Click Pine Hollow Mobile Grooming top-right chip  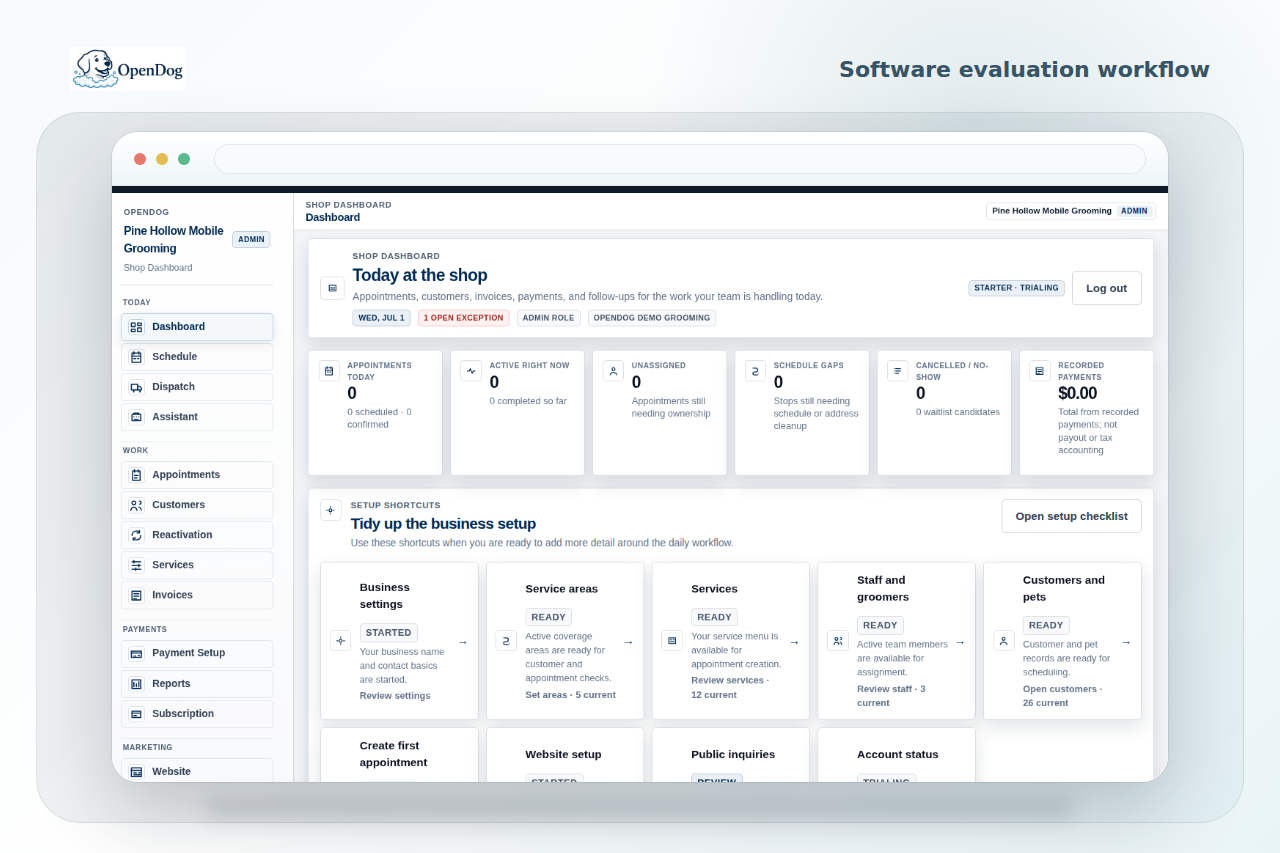tap(1070, 211)
